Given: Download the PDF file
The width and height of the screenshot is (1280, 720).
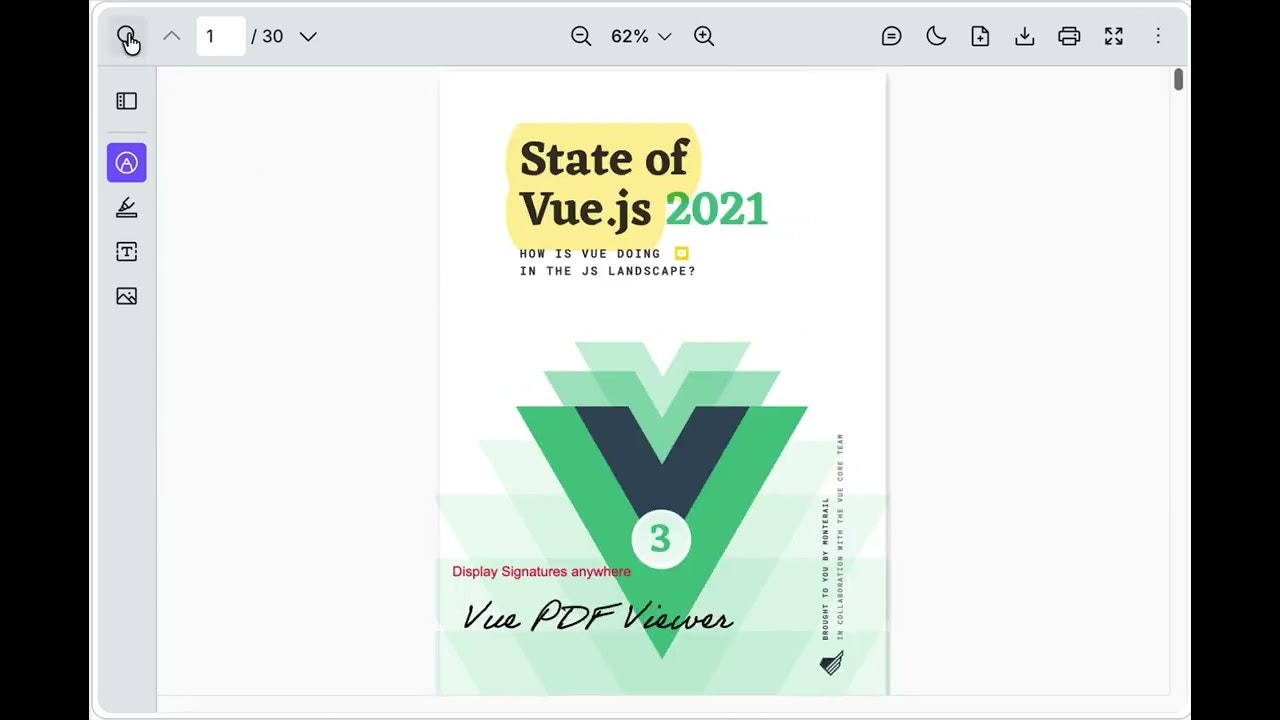Looking at the screenshot, I should [x=1024, y=36].
